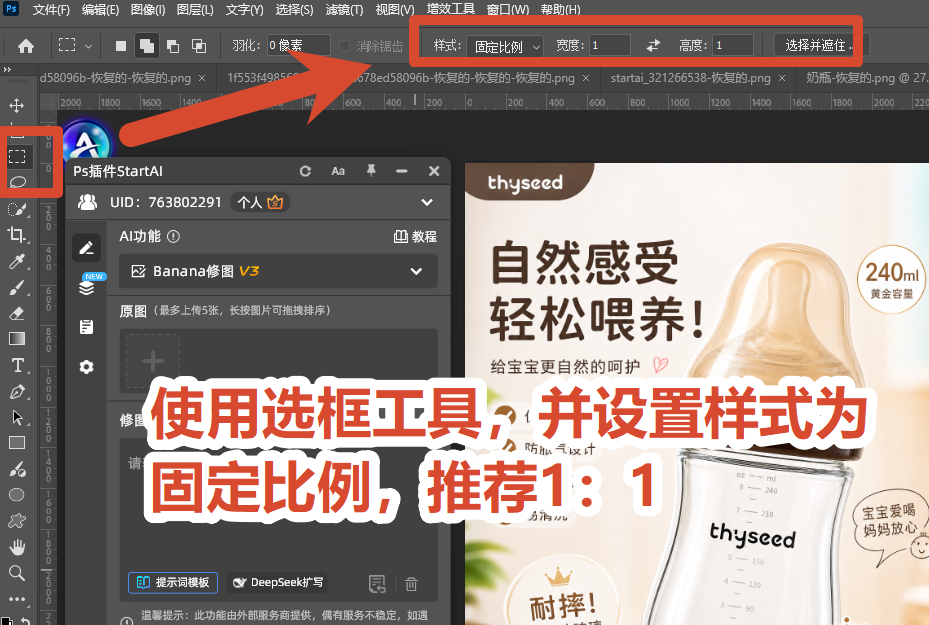Toggle New Selection mode button
929x625 pixels.
click(120, 46)
